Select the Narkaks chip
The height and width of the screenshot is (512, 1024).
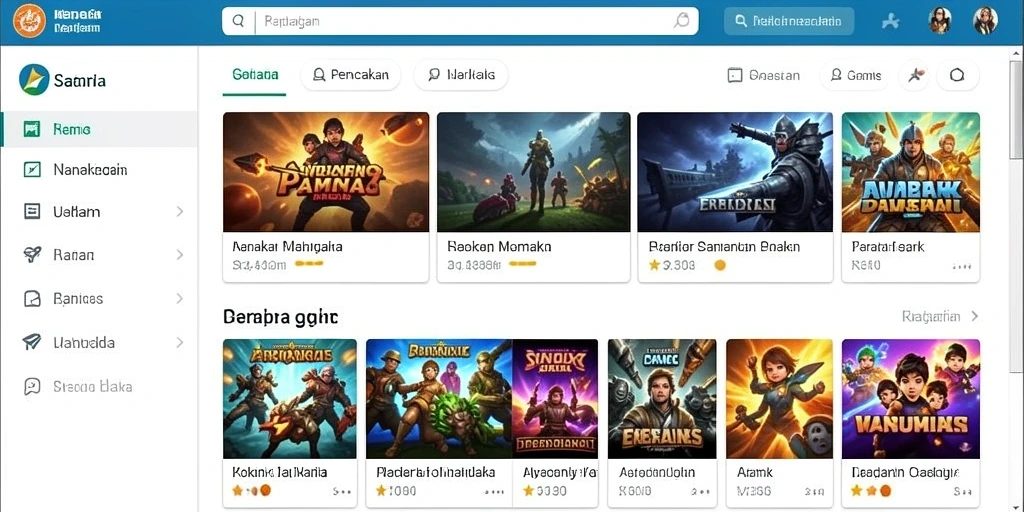(x=461, y=75)
